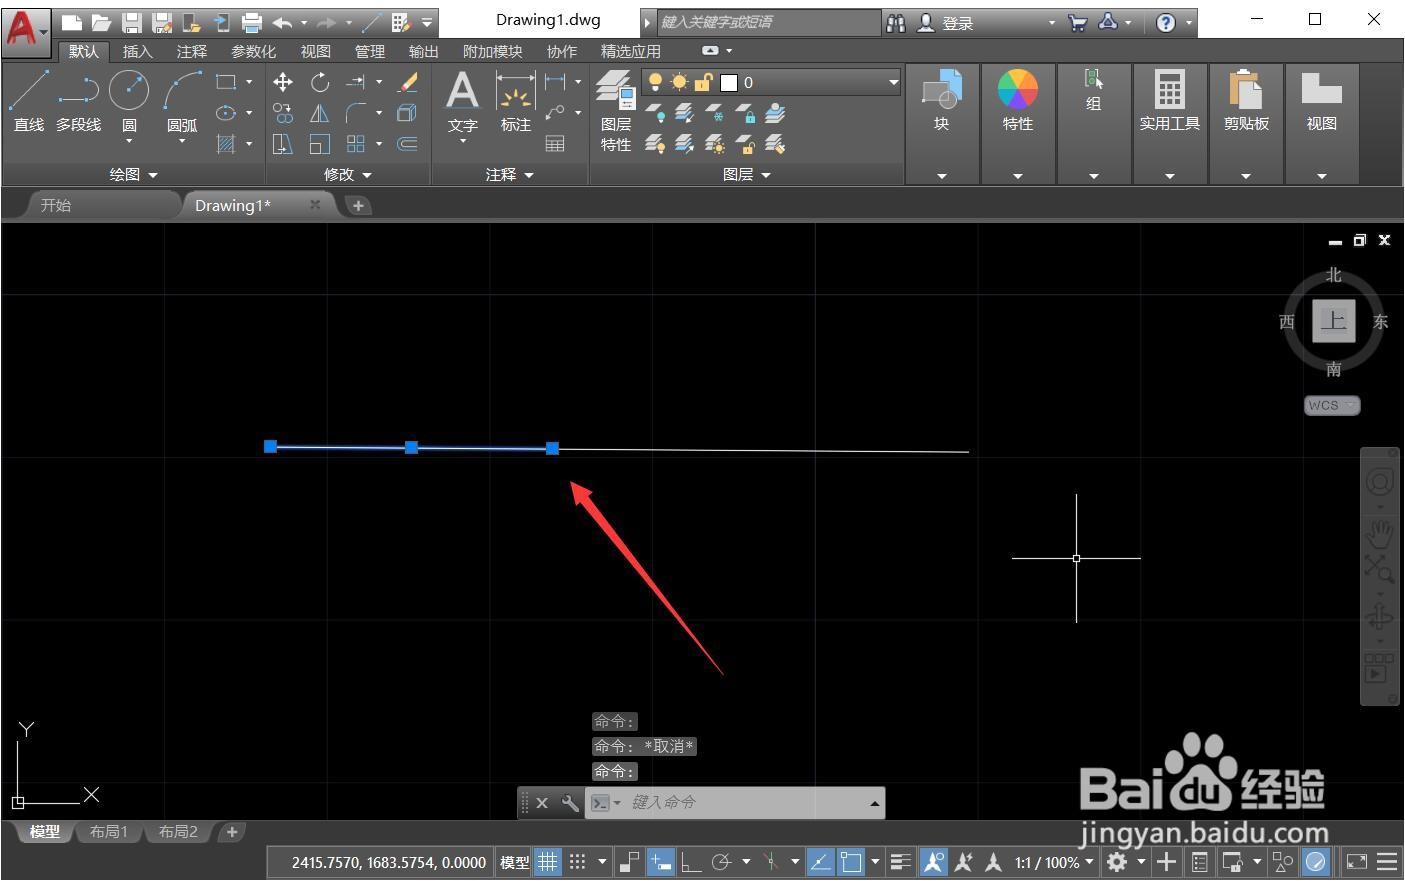Open the WCS coordinate system dropdown
1405x881 pixels.
click(x=1332, y=405)
